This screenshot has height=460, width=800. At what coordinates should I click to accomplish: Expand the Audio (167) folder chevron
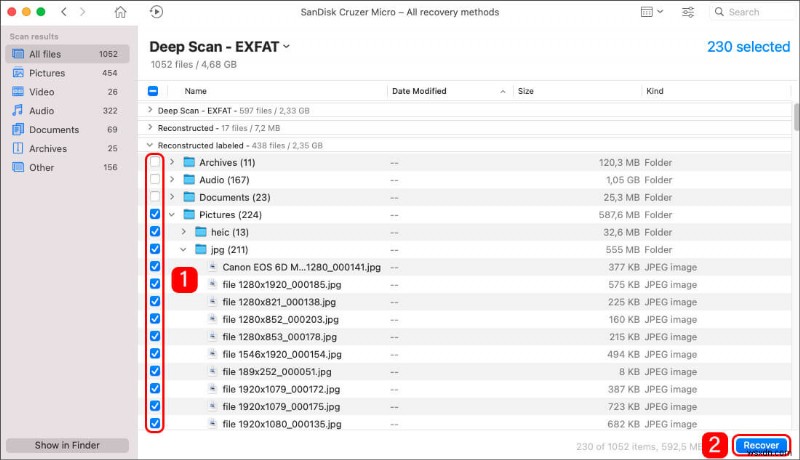[x=172, y=180]
